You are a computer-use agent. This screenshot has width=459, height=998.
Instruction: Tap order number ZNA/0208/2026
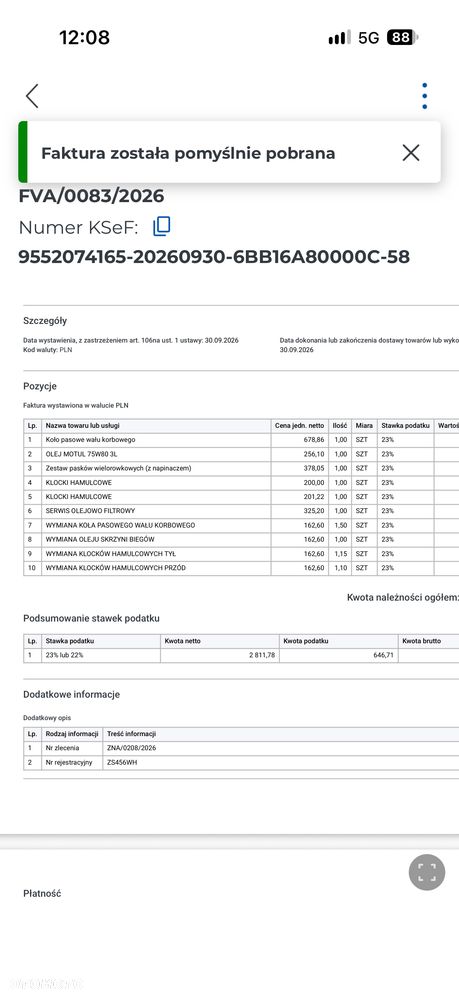[x=132, y=748]
